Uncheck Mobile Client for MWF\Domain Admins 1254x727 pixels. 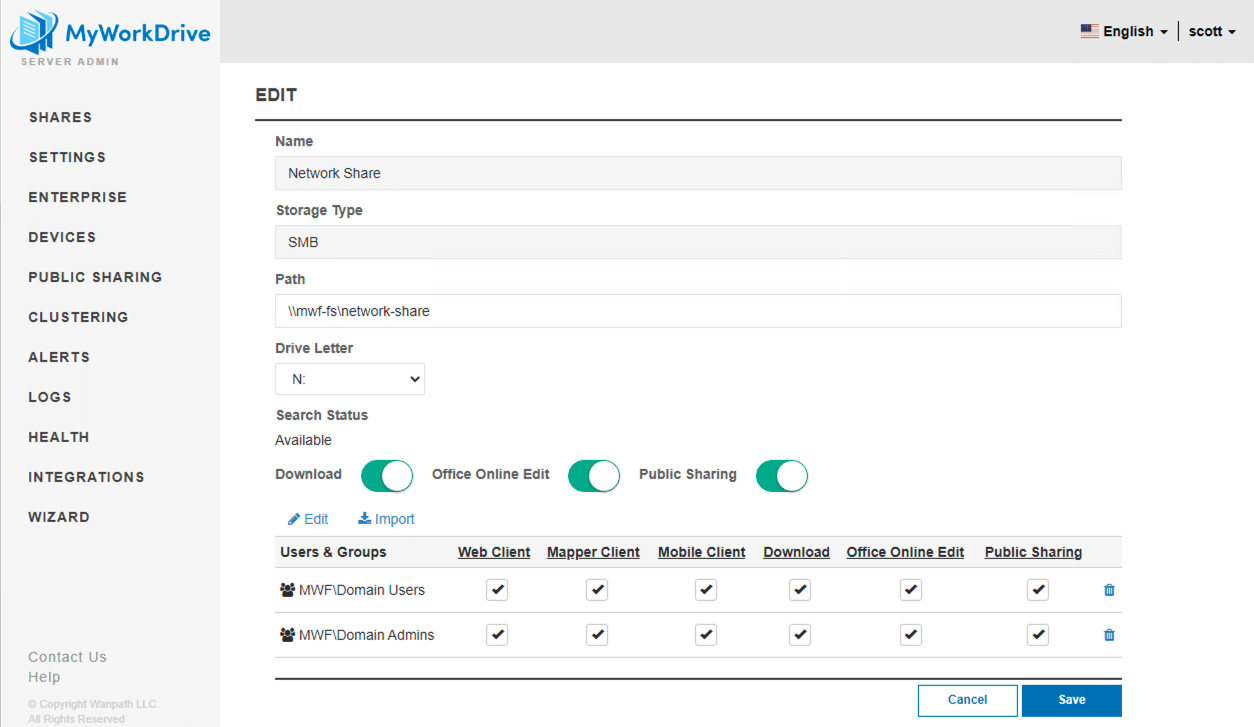coord(706,635)
